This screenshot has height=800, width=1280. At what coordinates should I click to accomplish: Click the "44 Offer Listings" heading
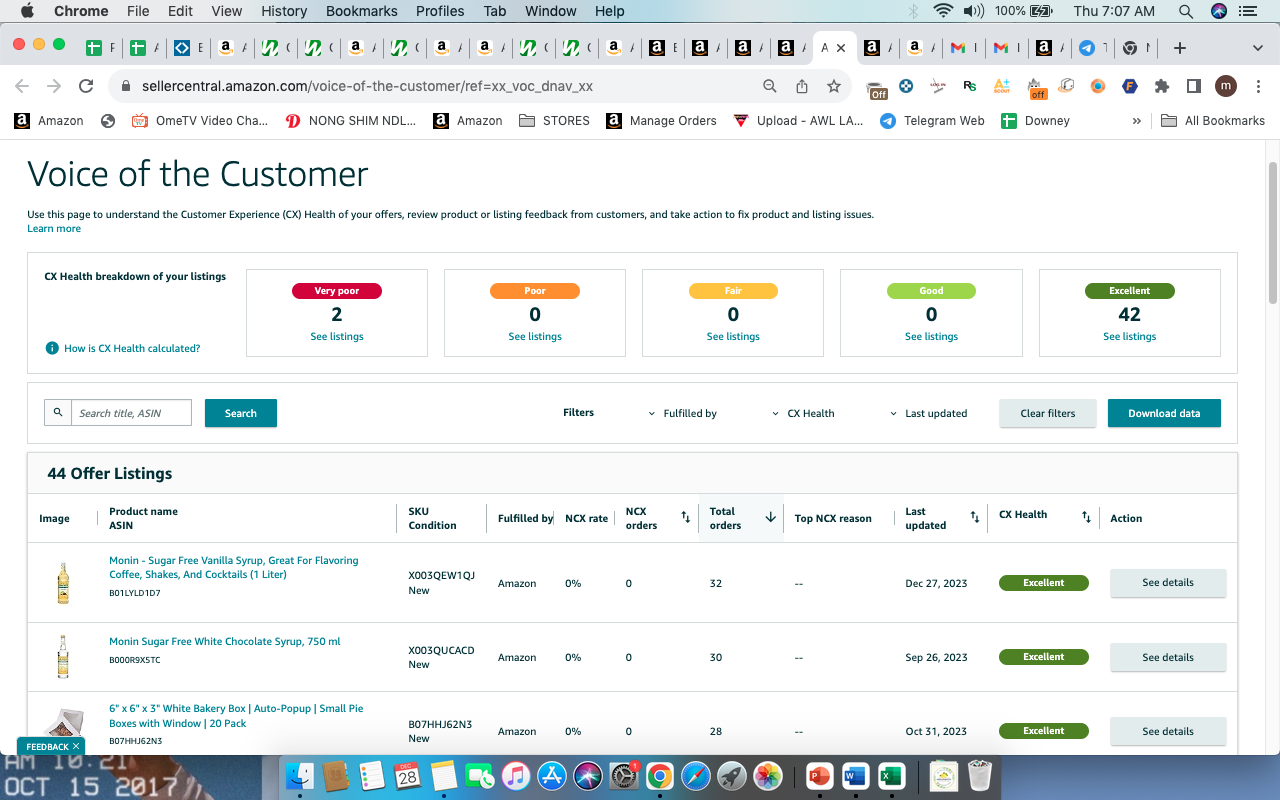click(110, 473)
